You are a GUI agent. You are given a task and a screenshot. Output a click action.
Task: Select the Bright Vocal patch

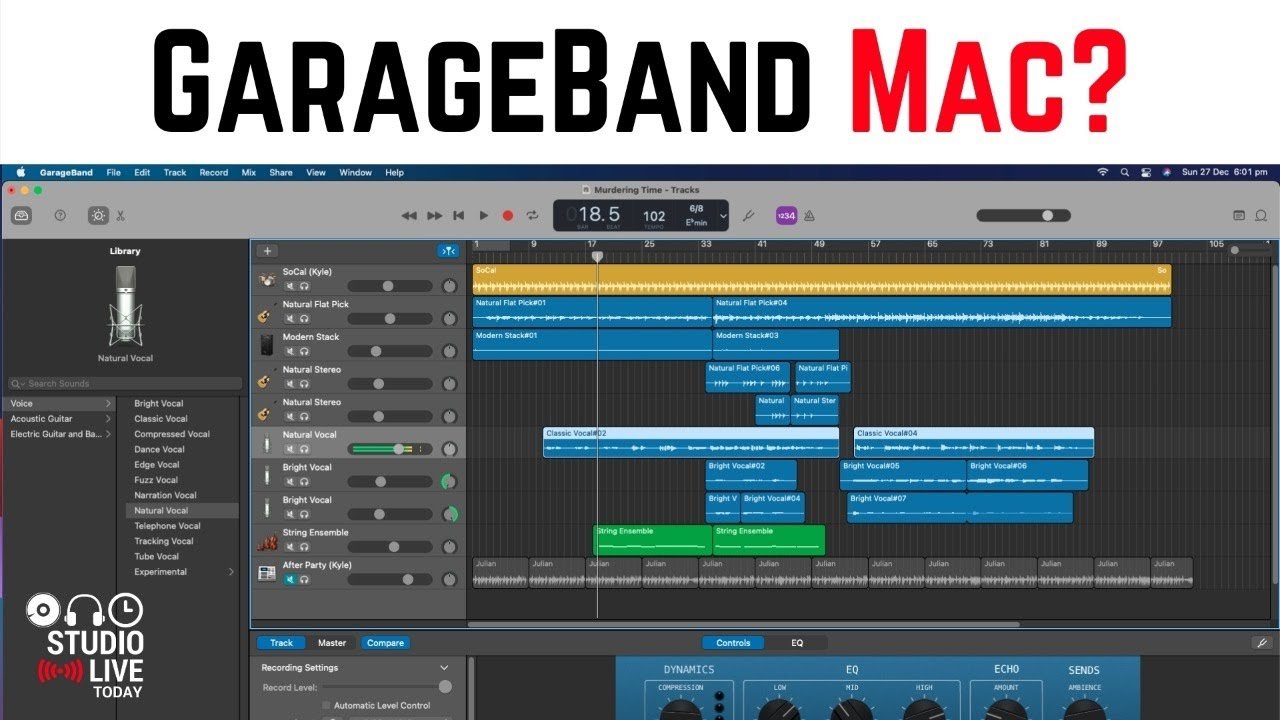coord(159,404)
